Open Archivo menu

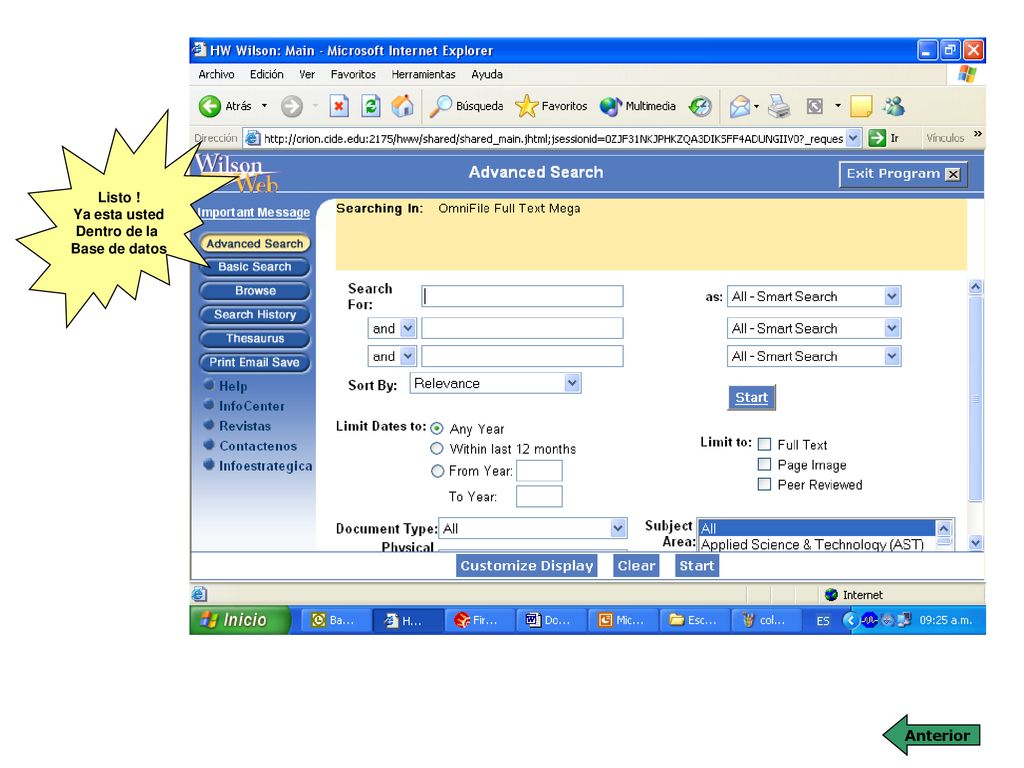216,74
